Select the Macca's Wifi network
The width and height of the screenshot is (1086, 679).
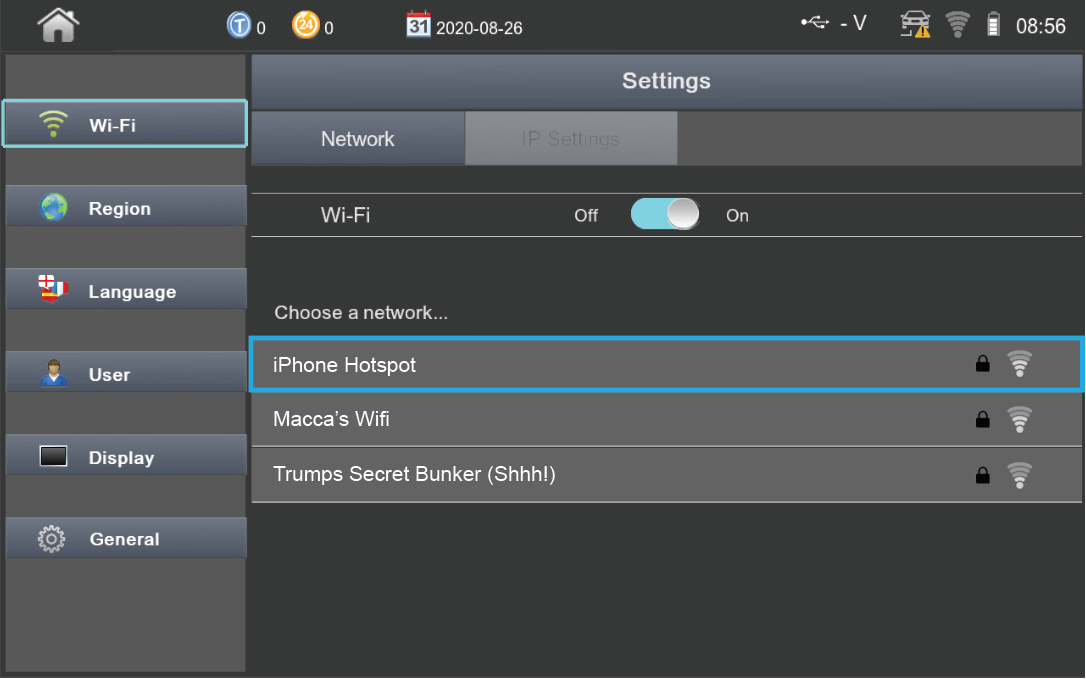(x=666, y=419)
